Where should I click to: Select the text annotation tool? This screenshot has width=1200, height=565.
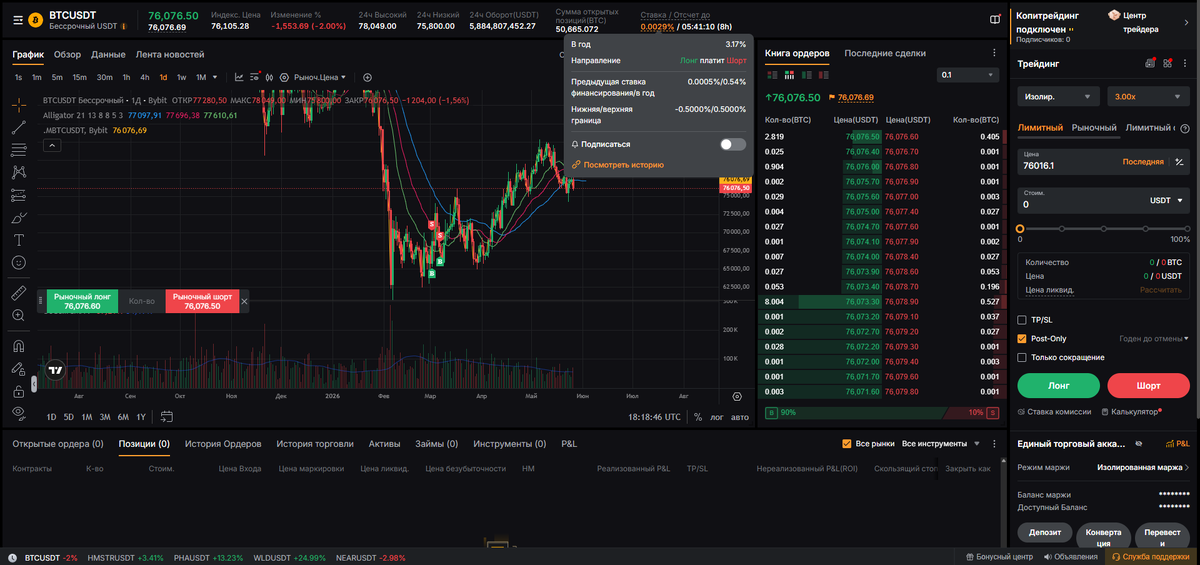18,240
